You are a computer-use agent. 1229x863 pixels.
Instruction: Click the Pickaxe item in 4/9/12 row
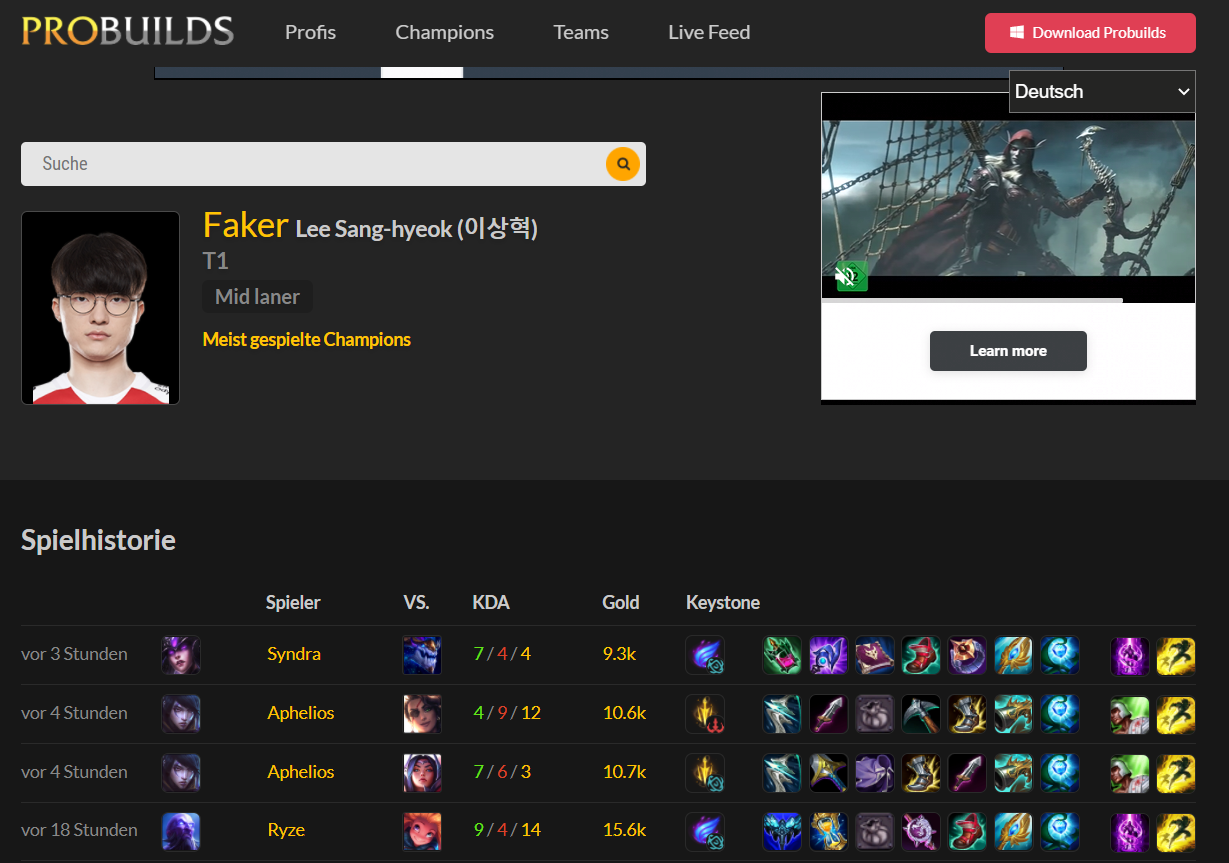click(x=921, y=714)
